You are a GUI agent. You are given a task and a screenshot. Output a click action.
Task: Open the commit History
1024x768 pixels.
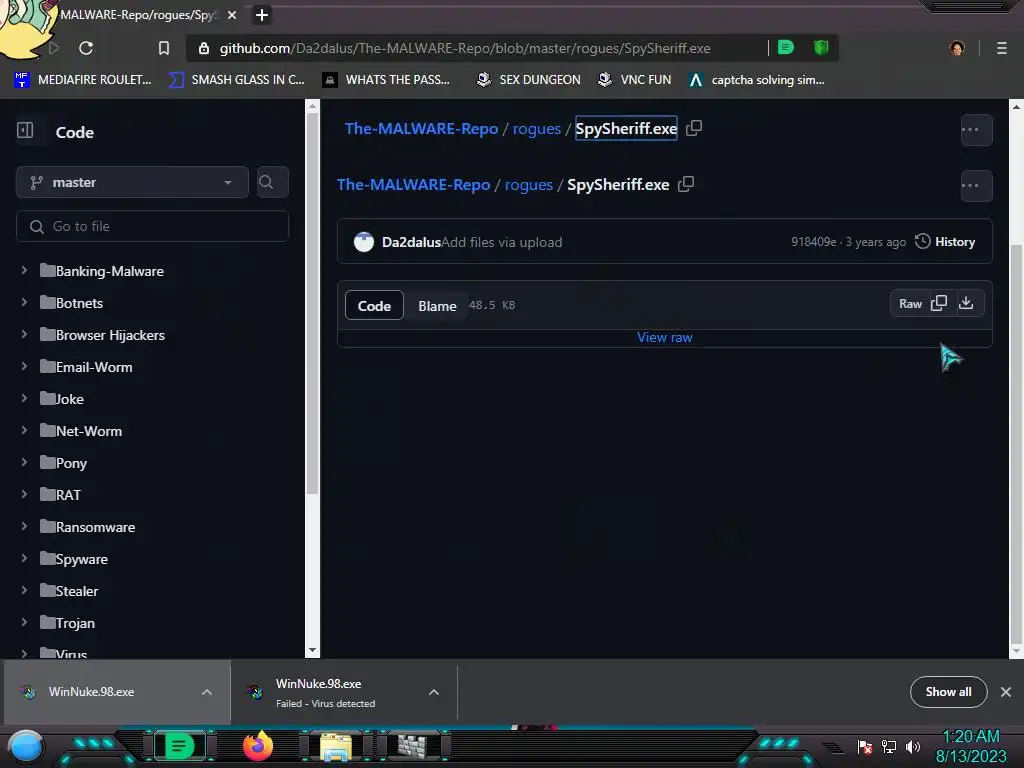[x=945, y=242]
